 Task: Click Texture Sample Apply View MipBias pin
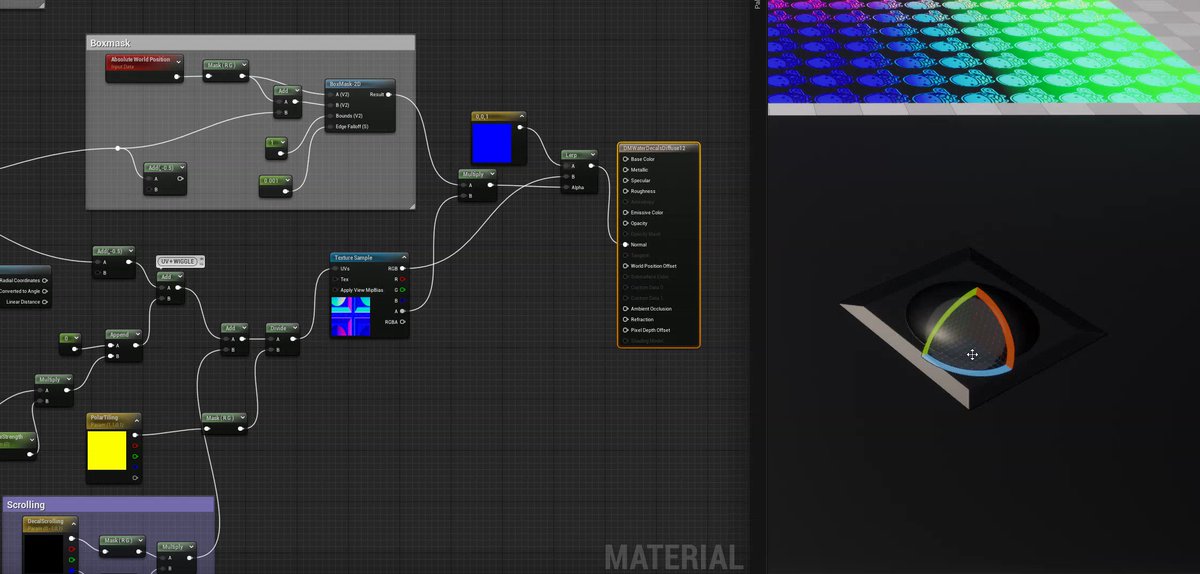(336, 290)
